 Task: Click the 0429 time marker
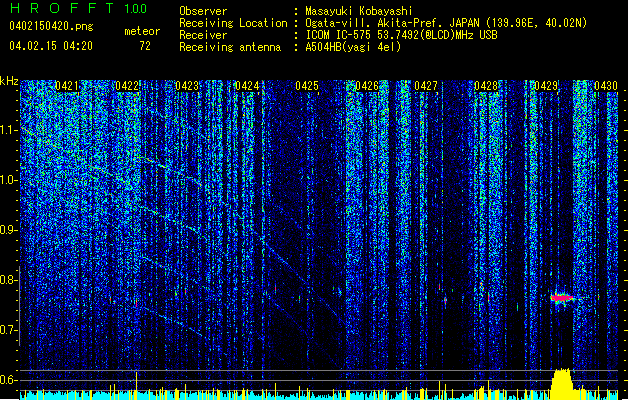(x=546, y=86)
